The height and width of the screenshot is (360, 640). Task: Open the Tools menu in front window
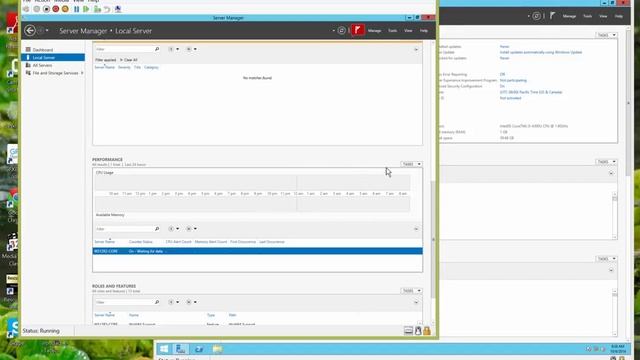click(x=392, y=31)
